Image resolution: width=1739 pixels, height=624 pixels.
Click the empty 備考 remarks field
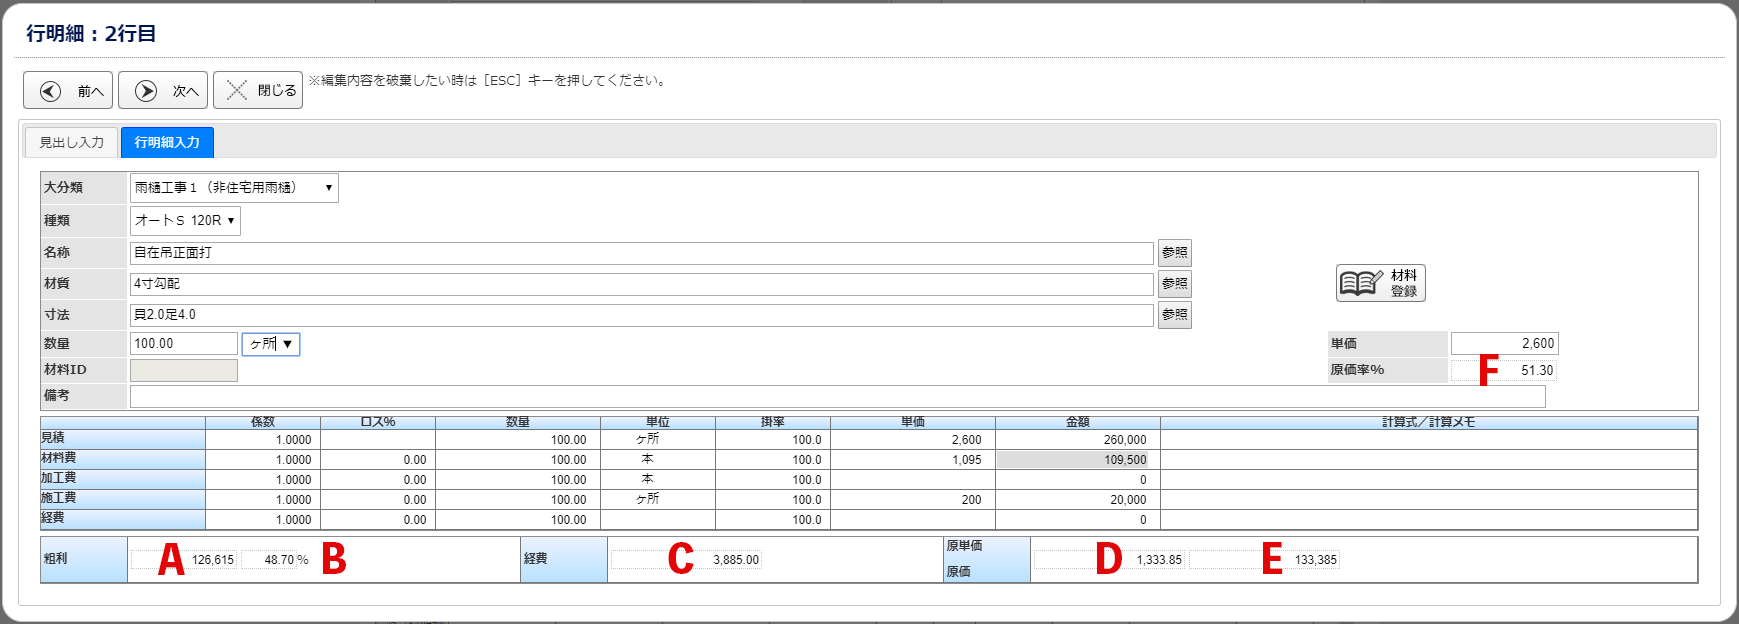pyautogui.click(x=836, y=397)
